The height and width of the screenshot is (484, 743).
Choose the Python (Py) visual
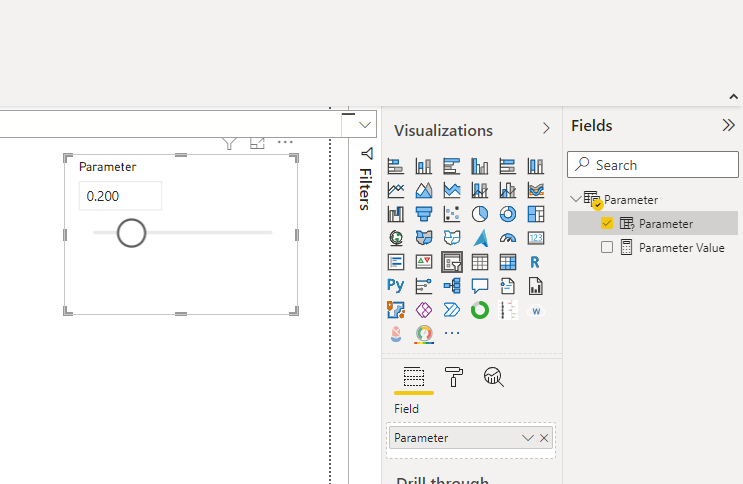coord(396,286)
